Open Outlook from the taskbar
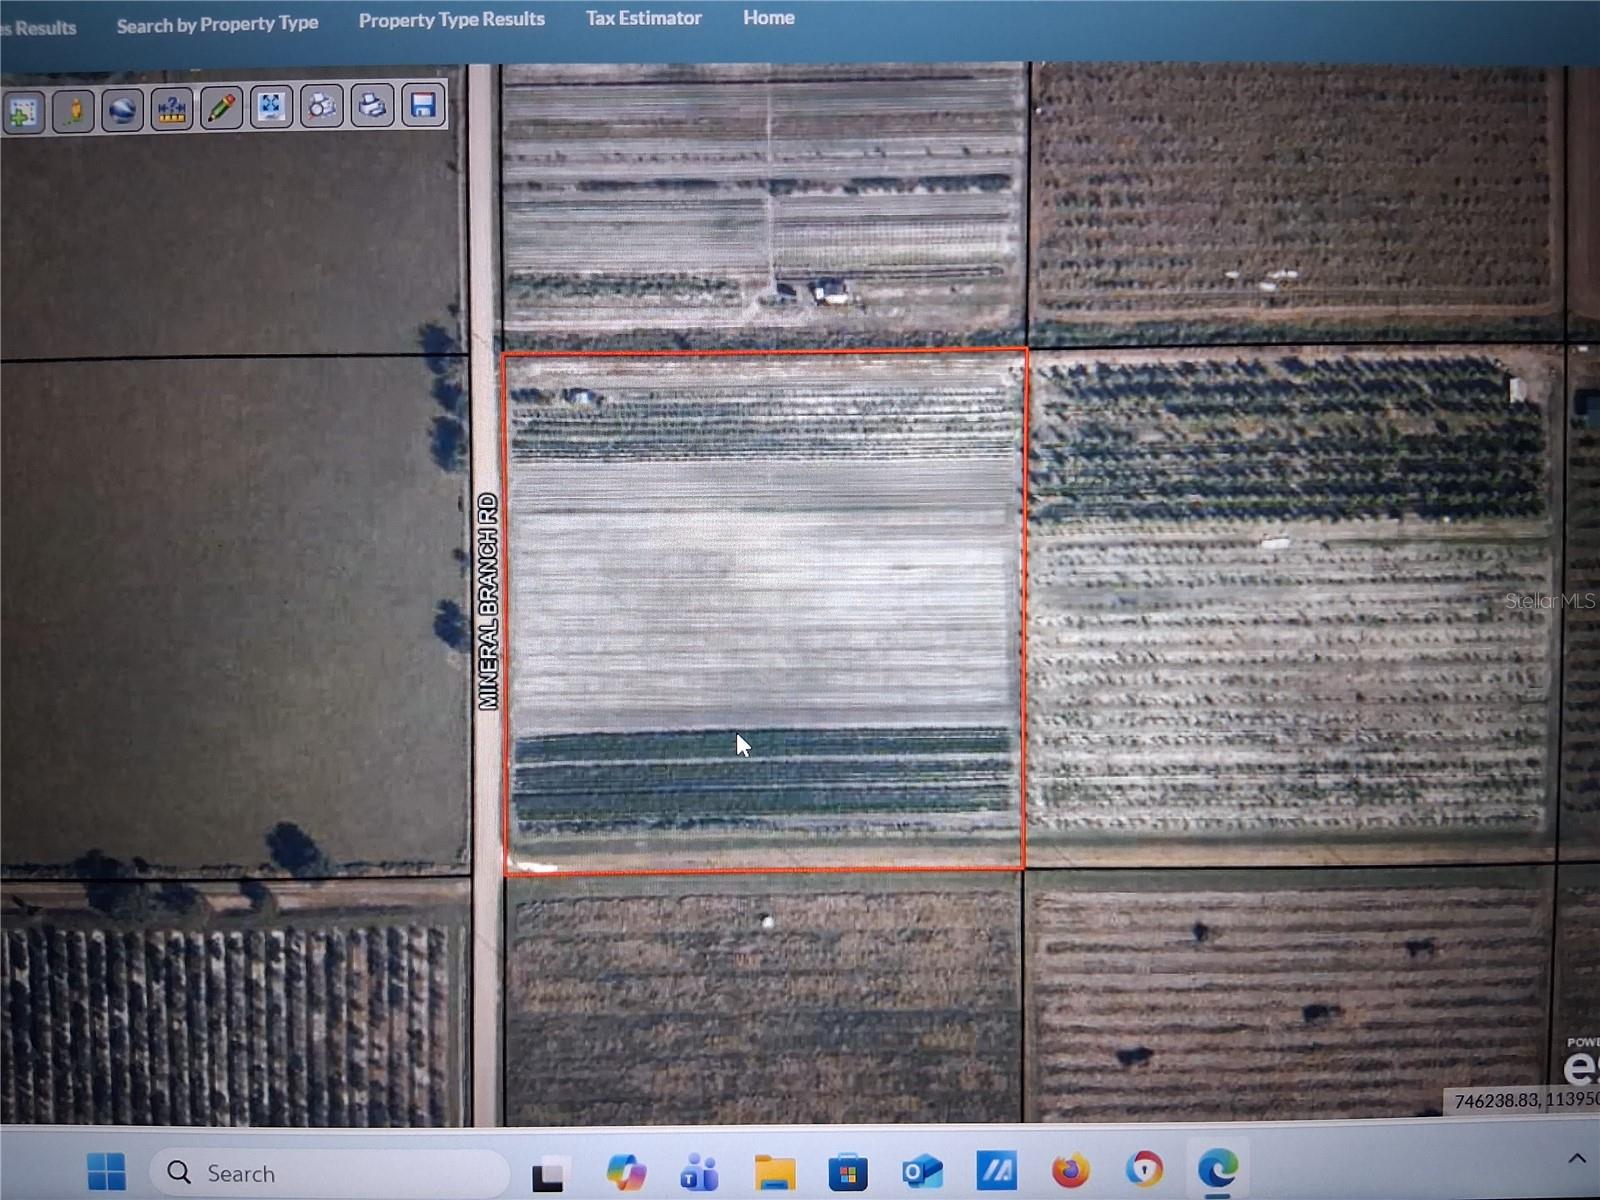1600x1200 pixels. tap(922, 1171)
